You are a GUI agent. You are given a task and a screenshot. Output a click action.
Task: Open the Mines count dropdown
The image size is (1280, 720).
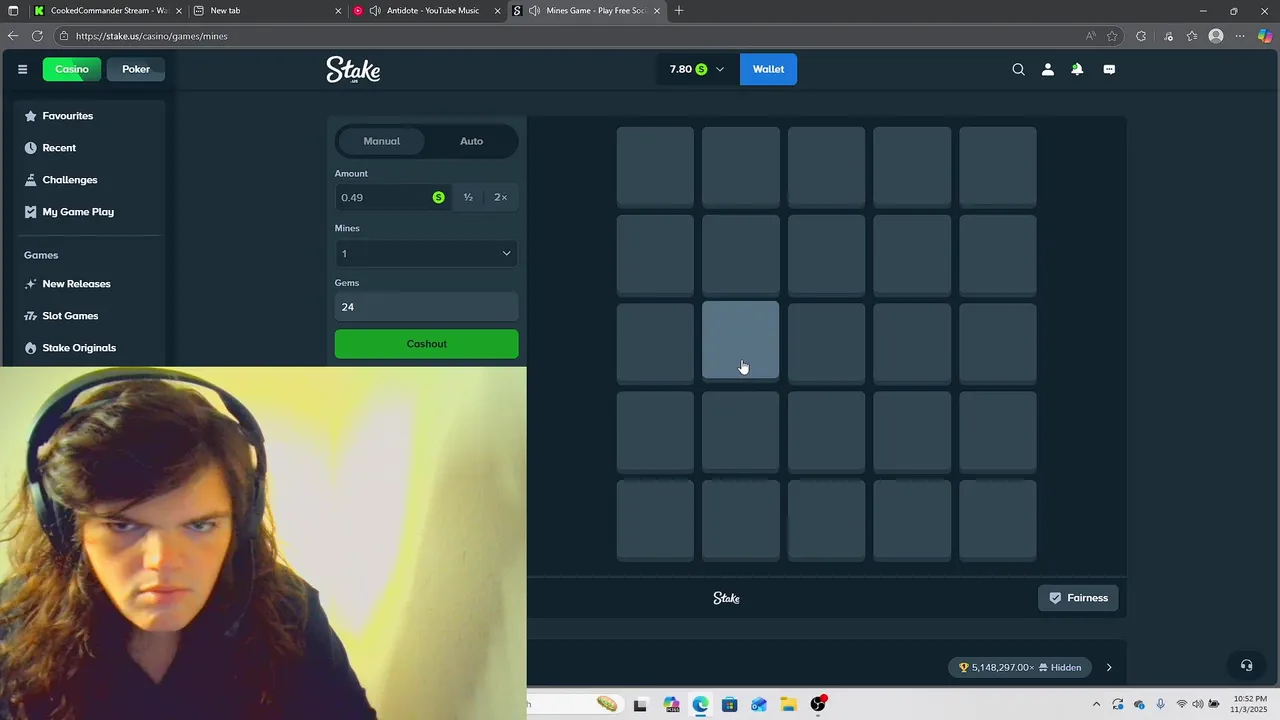click(426, 253)
